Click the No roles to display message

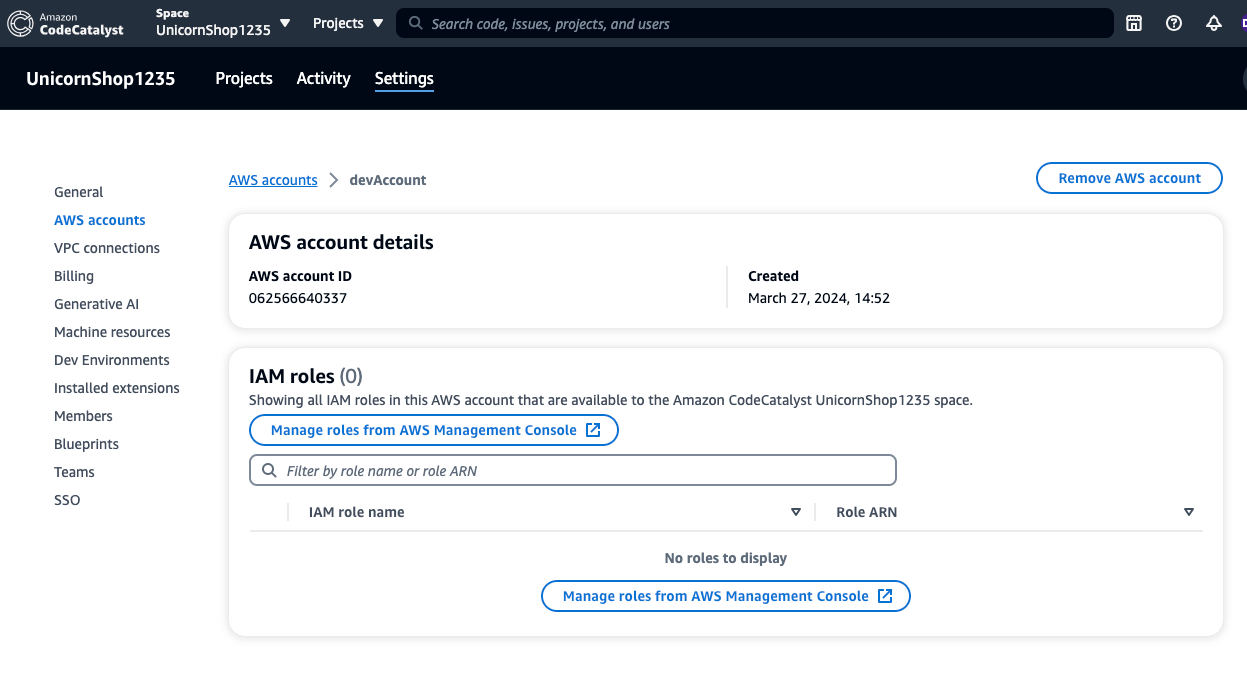click(726, 558)
